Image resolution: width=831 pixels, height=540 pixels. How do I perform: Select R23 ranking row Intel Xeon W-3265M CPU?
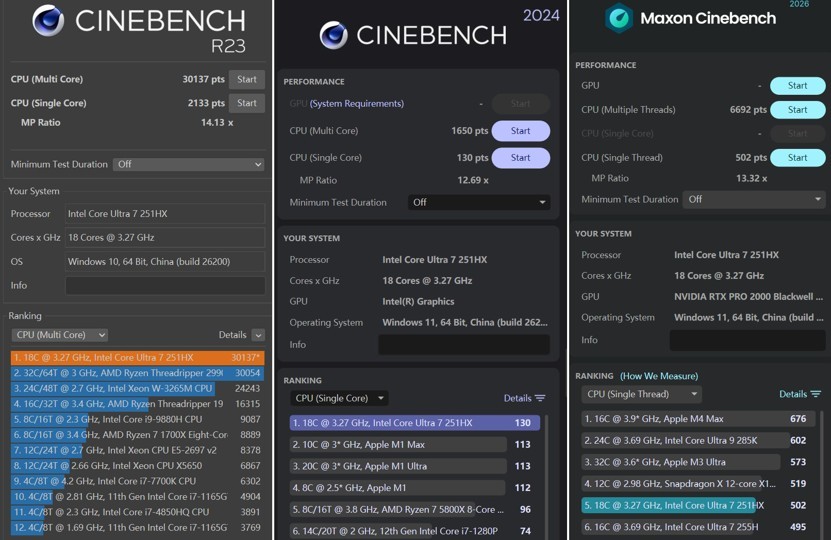[137, 388]
